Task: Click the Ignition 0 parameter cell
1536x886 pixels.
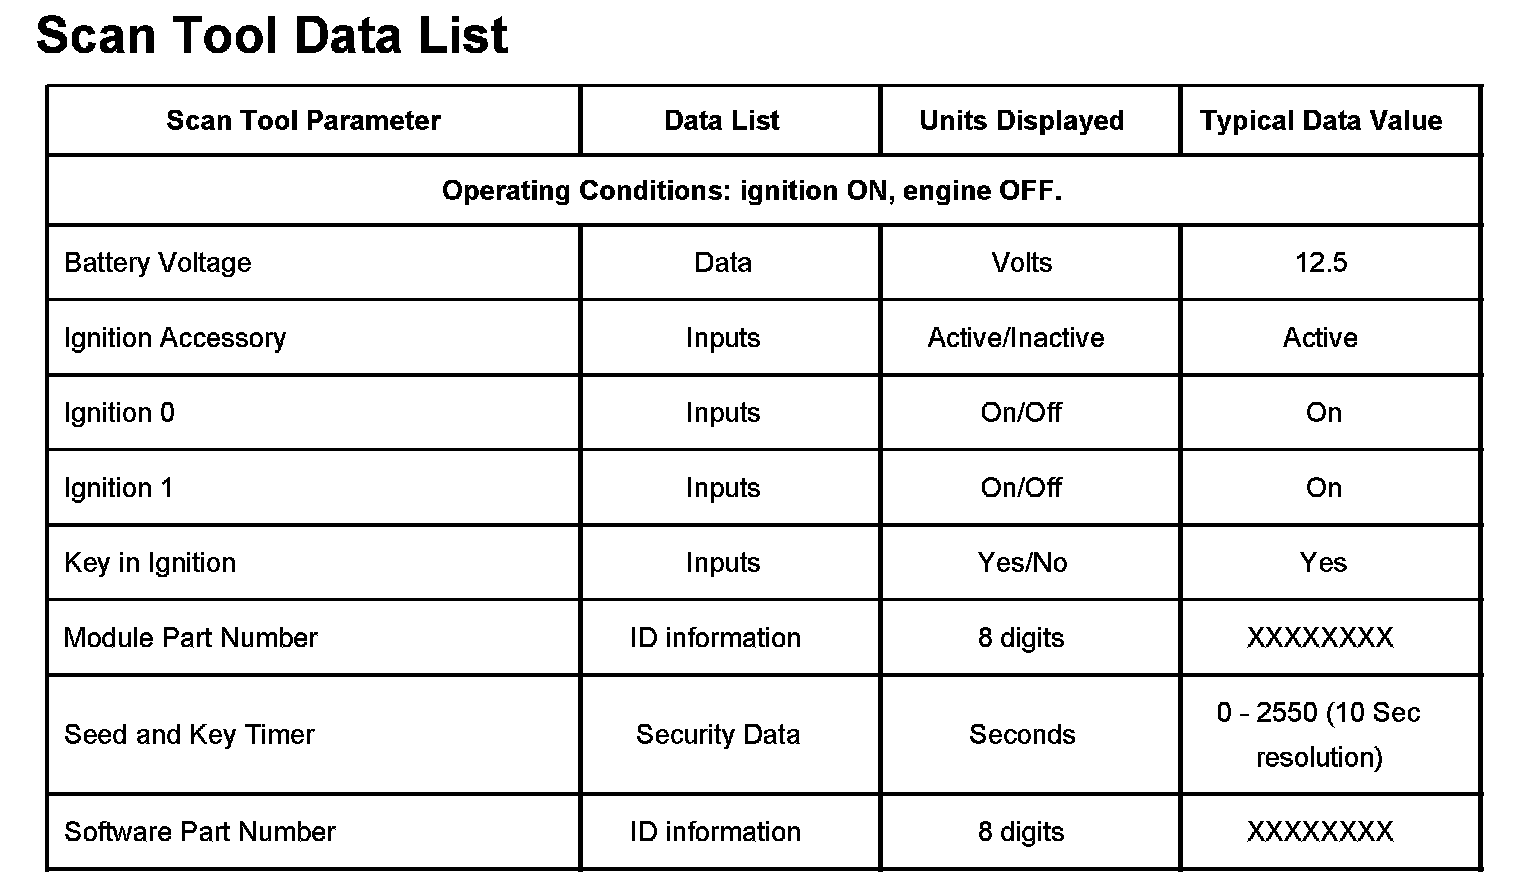Action: (x=119, y=413)
